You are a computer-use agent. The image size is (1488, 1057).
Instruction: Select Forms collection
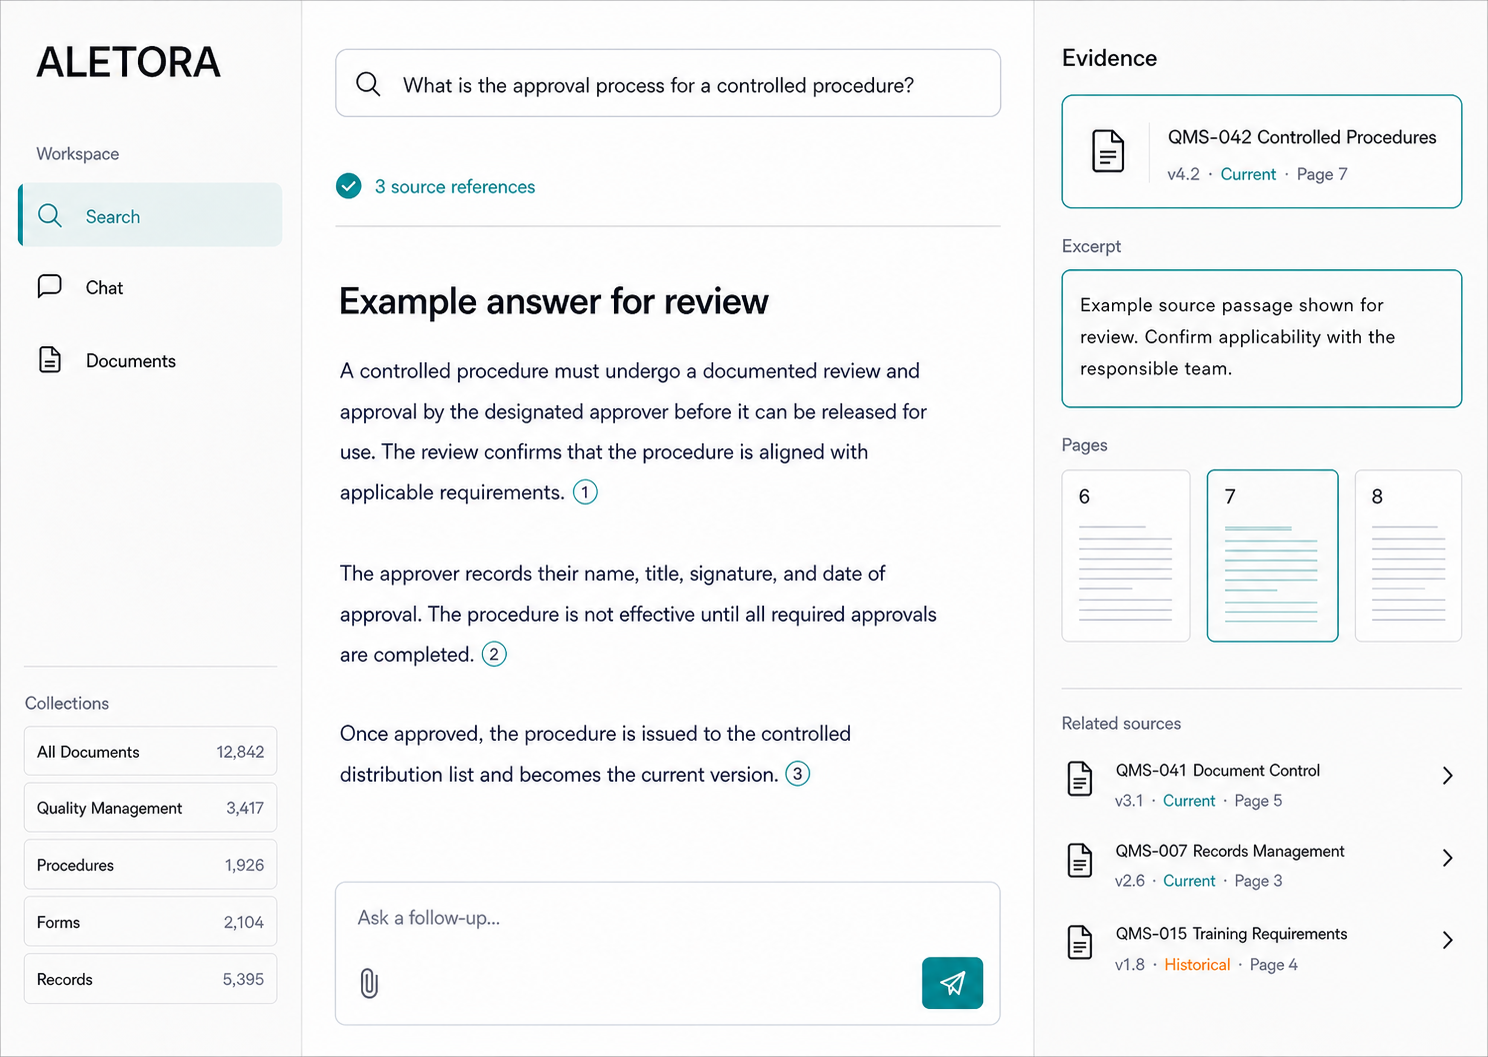pos(150,922)
